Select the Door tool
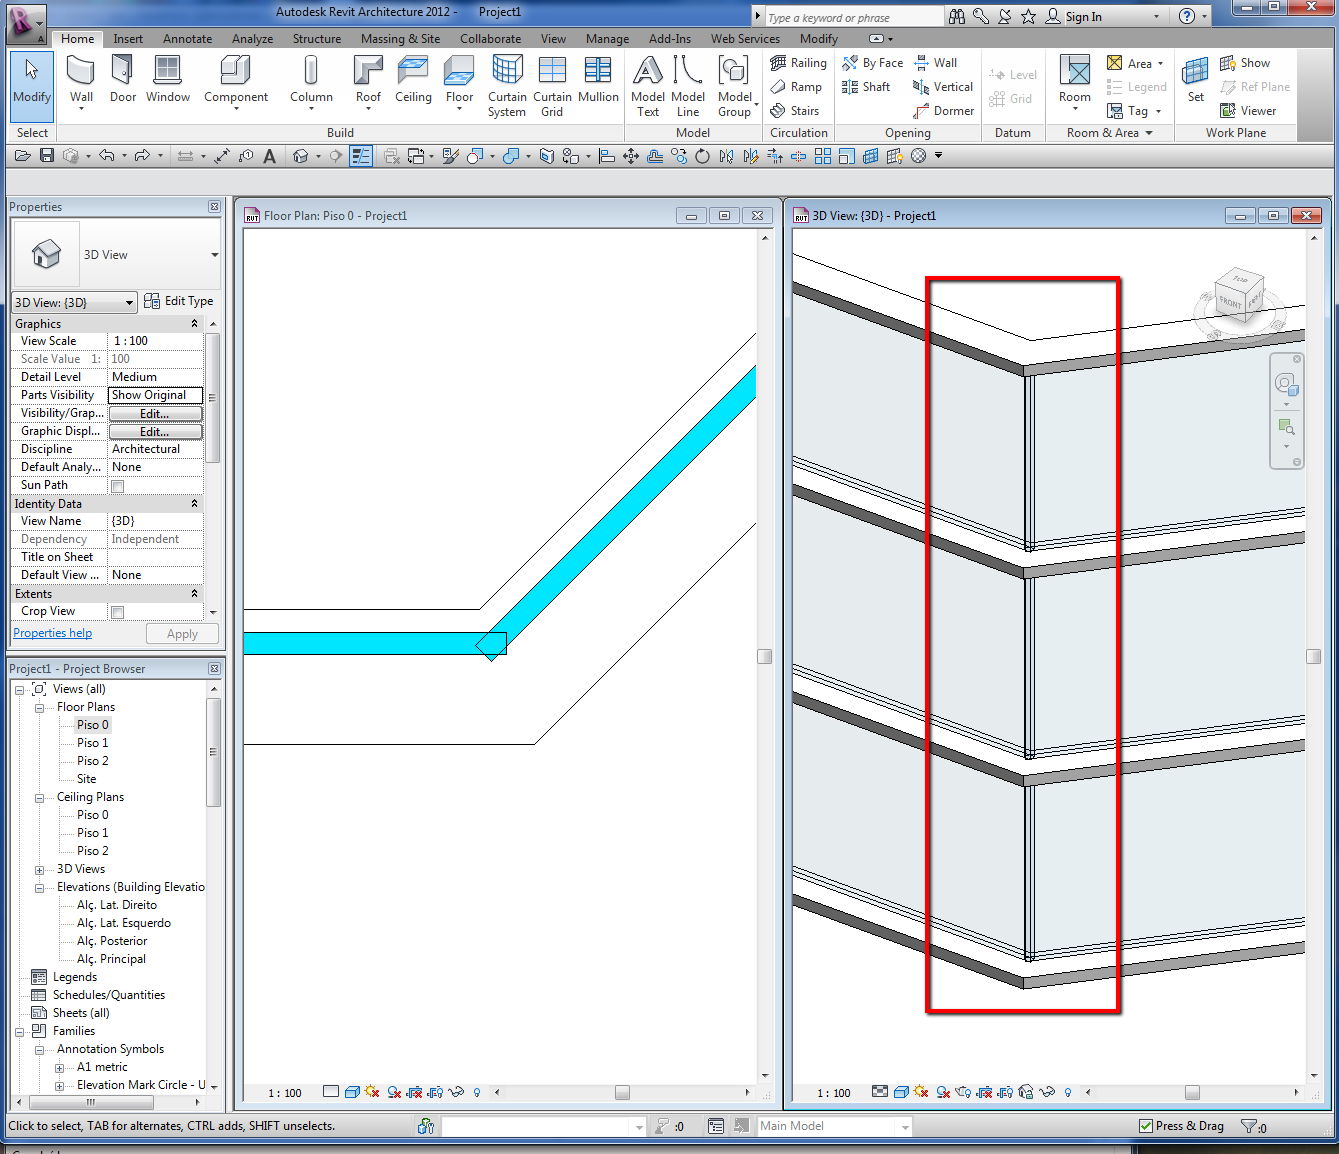This screenshot has width=1339, height=1154. click(123, 81)
